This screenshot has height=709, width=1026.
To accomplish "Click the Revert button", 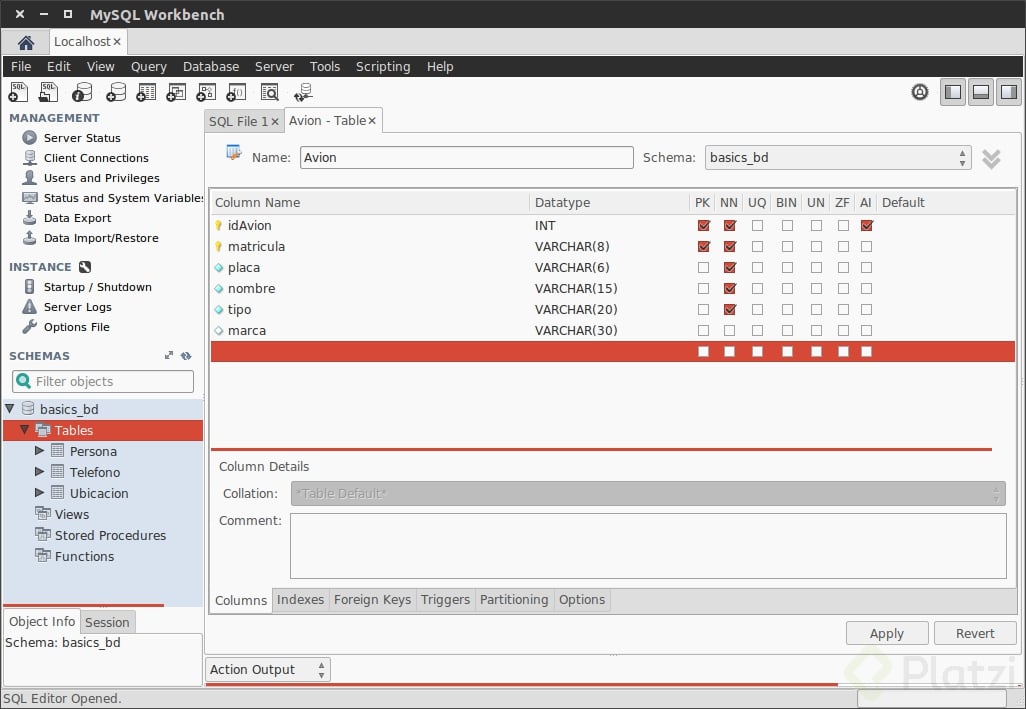I will pyautogui.click(x=975, y=633).
